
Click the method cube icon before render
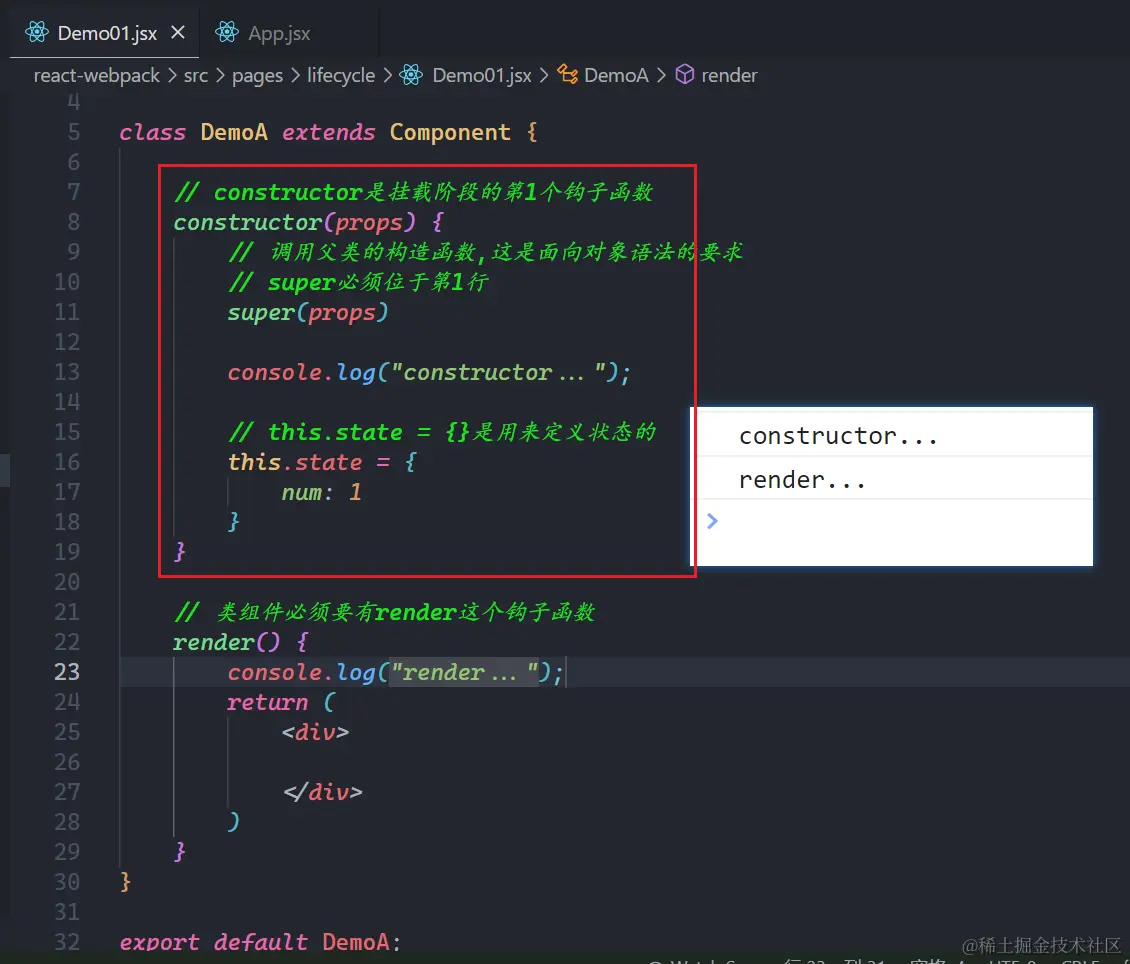(685, 74)
